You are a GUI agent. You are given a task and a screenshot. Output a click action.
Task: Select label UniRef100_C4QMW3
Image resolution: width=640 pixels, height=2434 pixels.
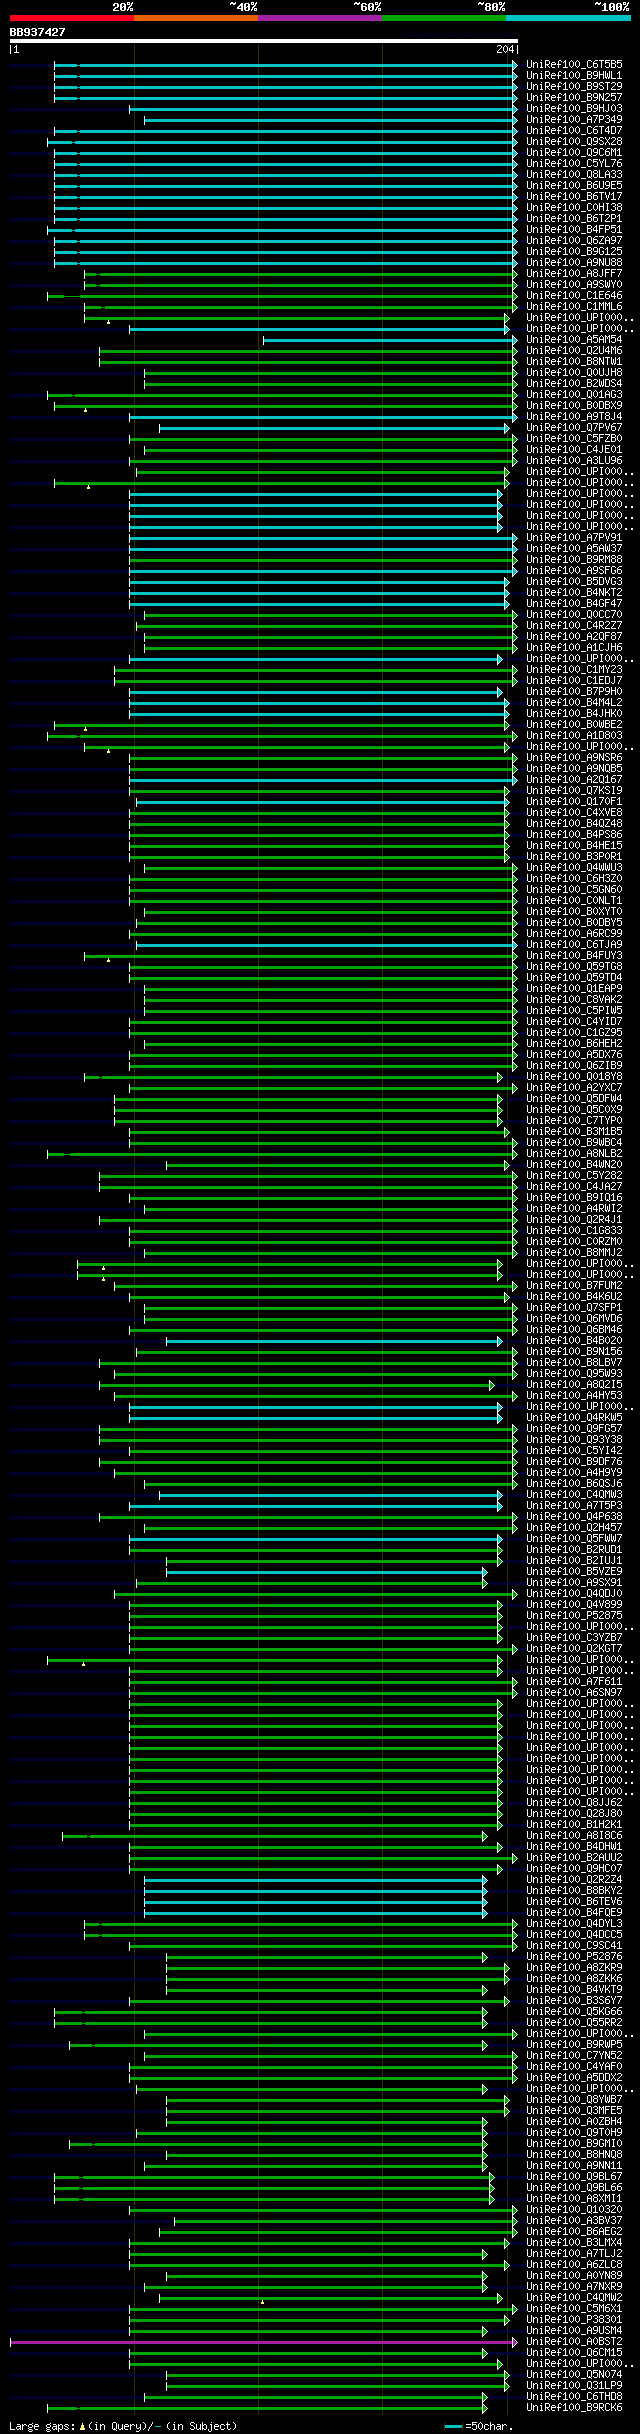(x=574, y=1495)
